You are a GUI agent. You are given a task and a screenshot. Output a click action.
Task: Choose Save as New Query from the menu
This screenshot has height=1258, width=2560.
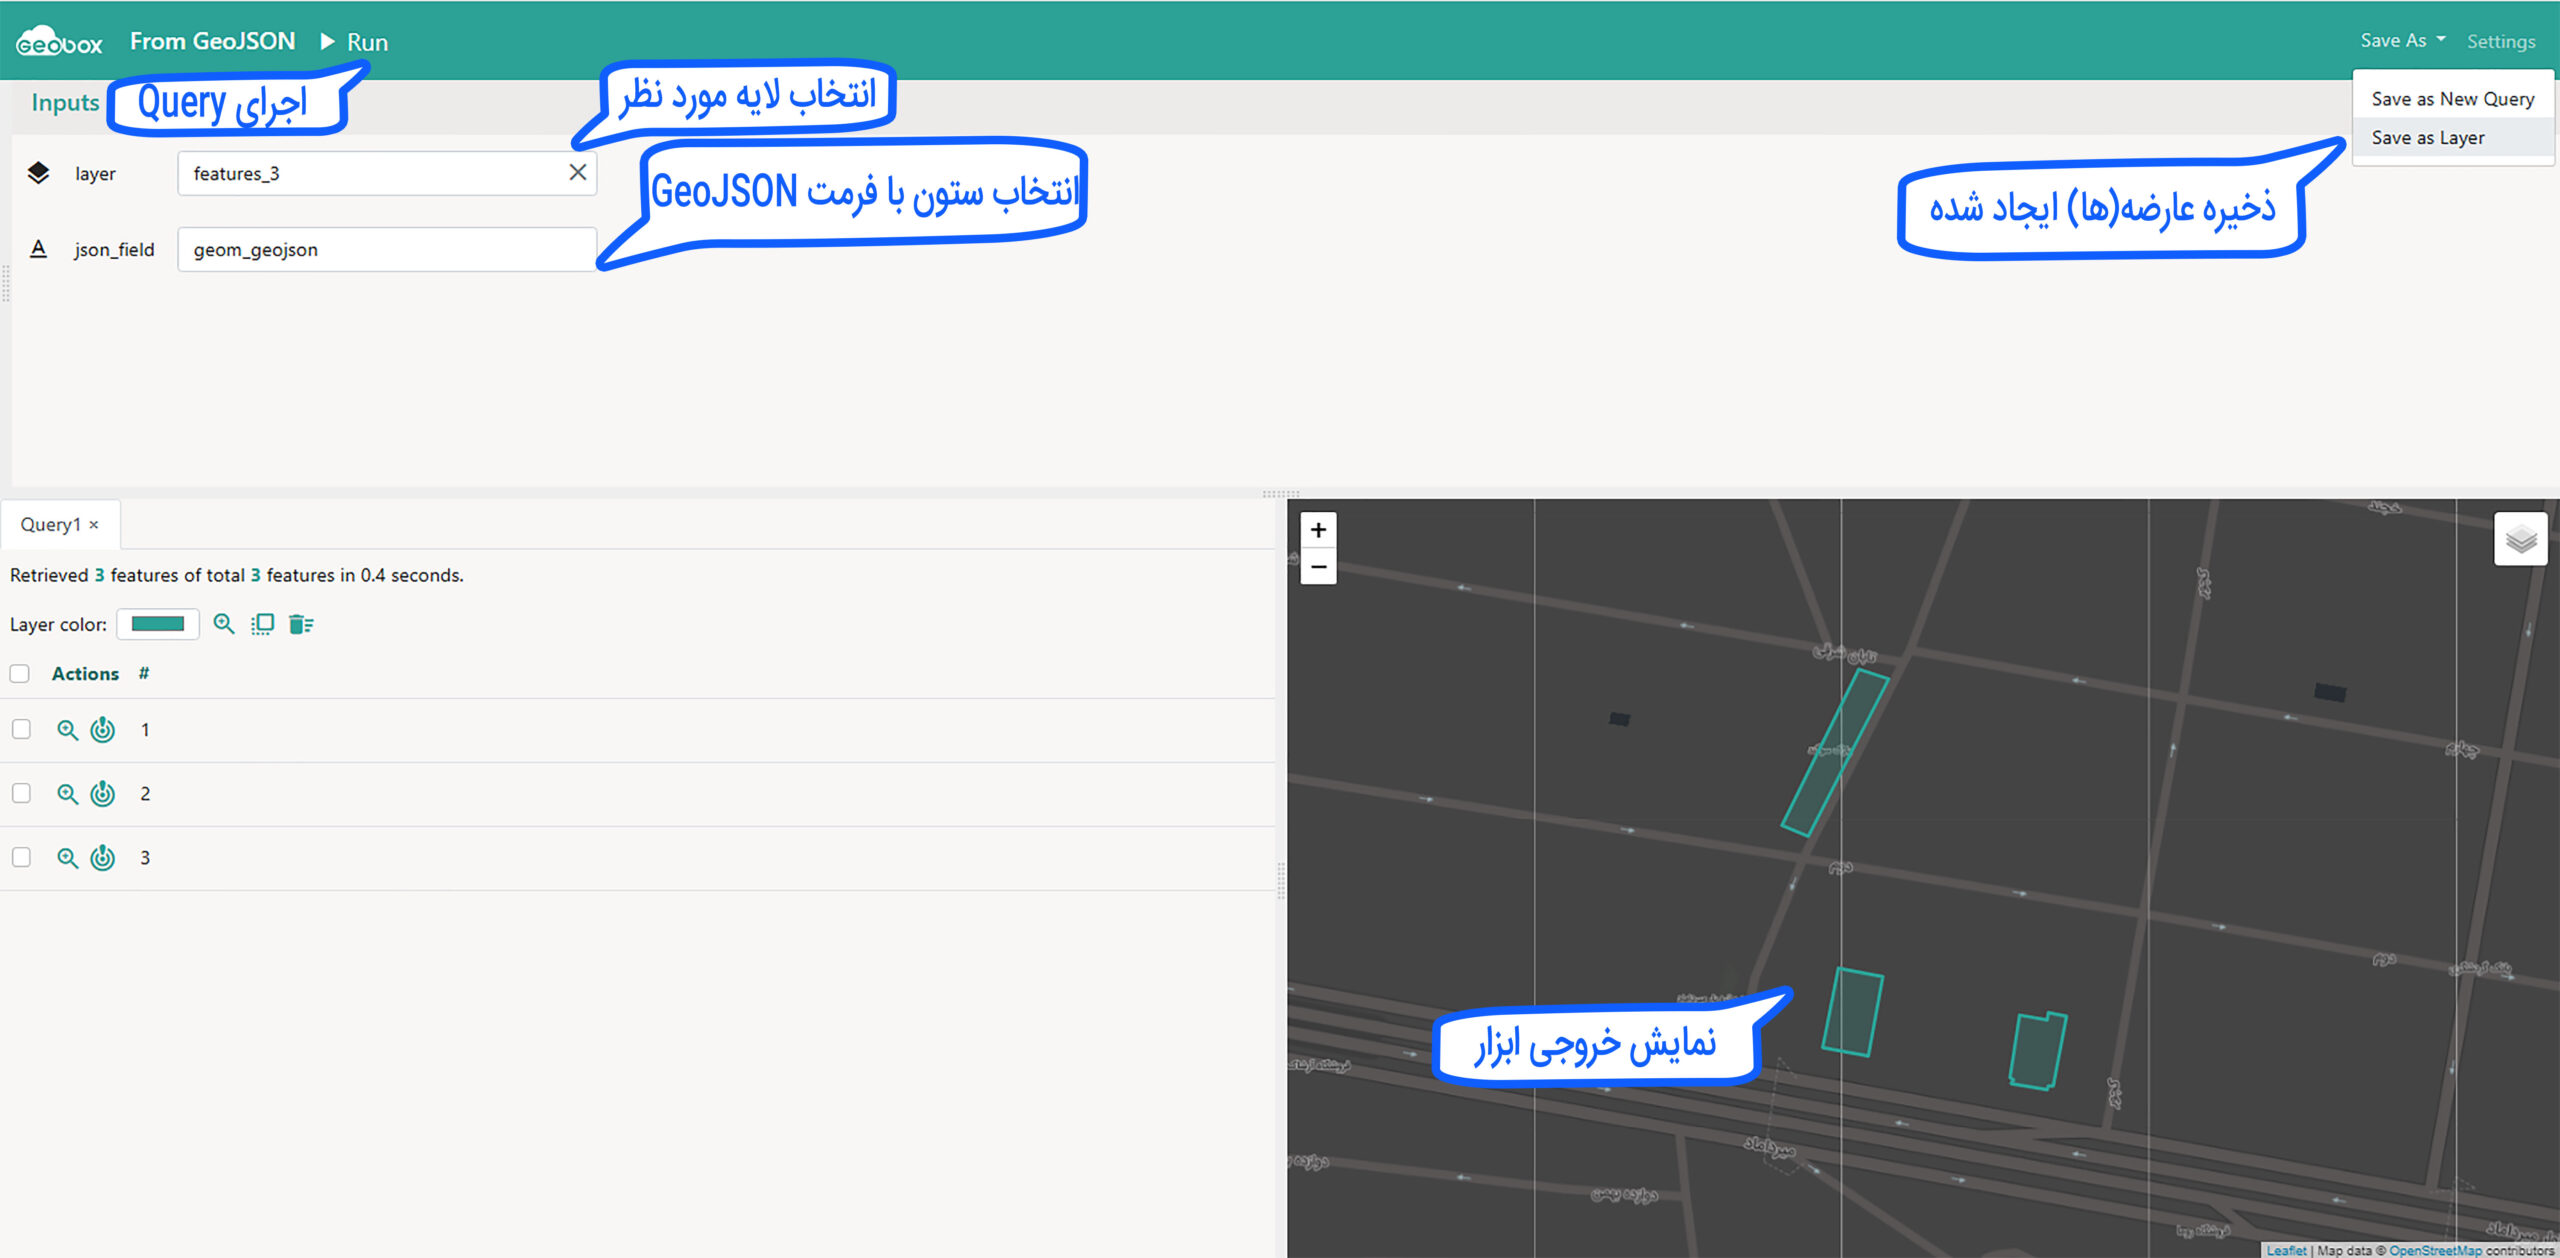point(2452,98)
